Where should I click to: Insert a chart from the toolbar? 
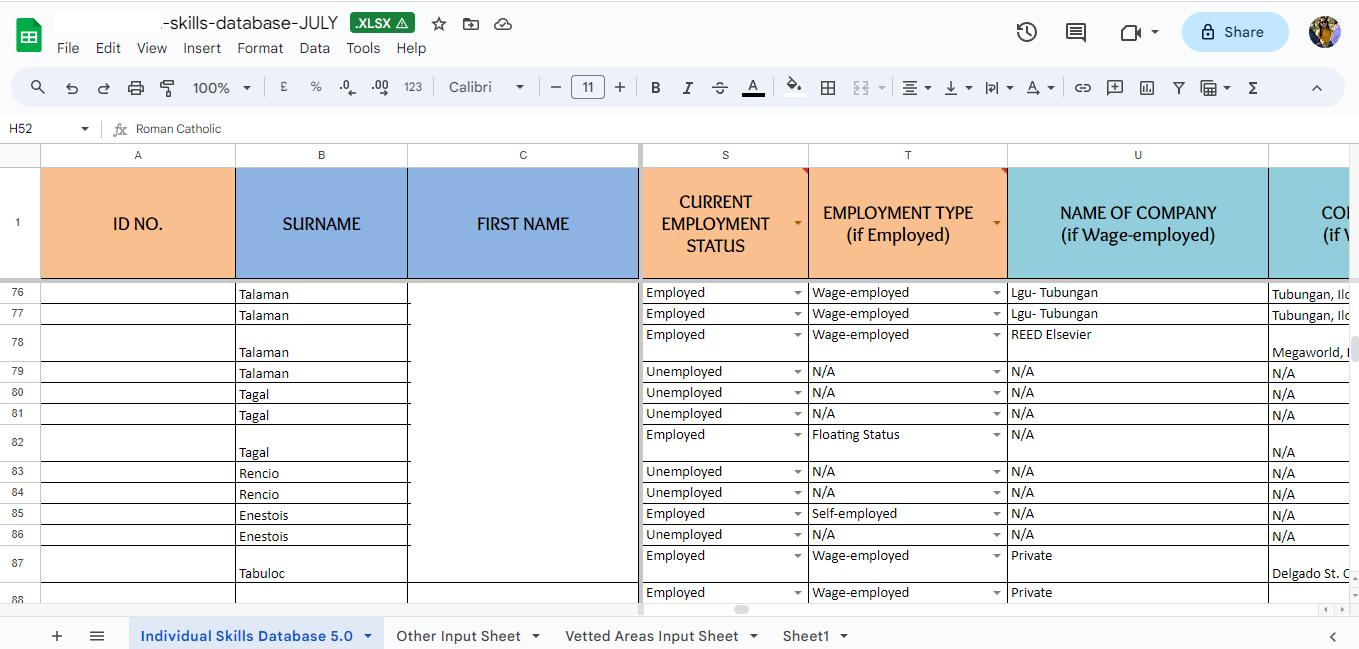pyautogui.click(x=1147, y=88)
